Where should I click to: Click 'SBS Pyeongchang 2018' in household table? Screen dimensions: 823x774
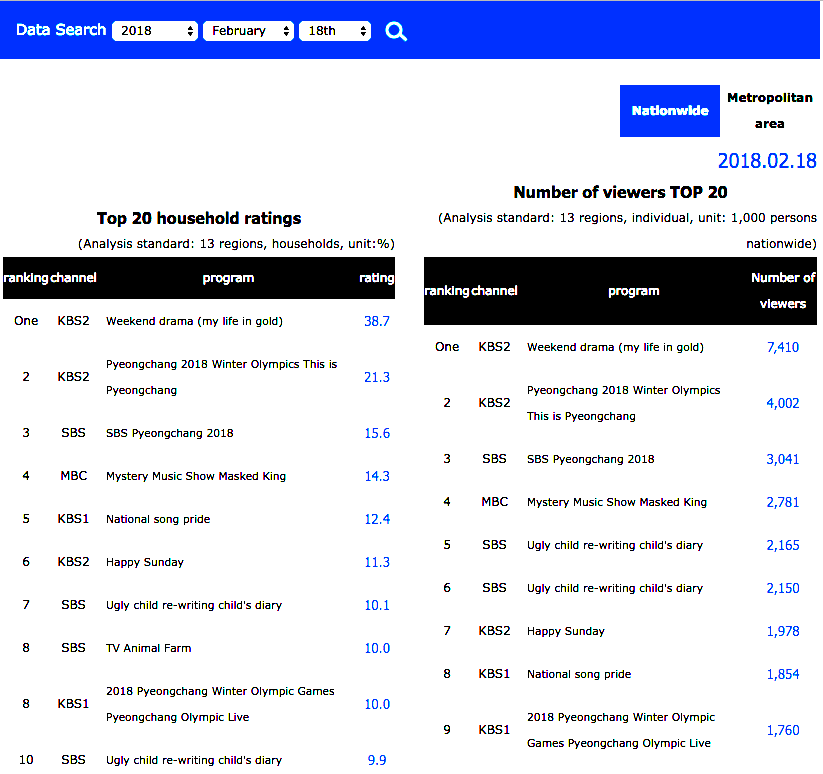tap(170, 433)
